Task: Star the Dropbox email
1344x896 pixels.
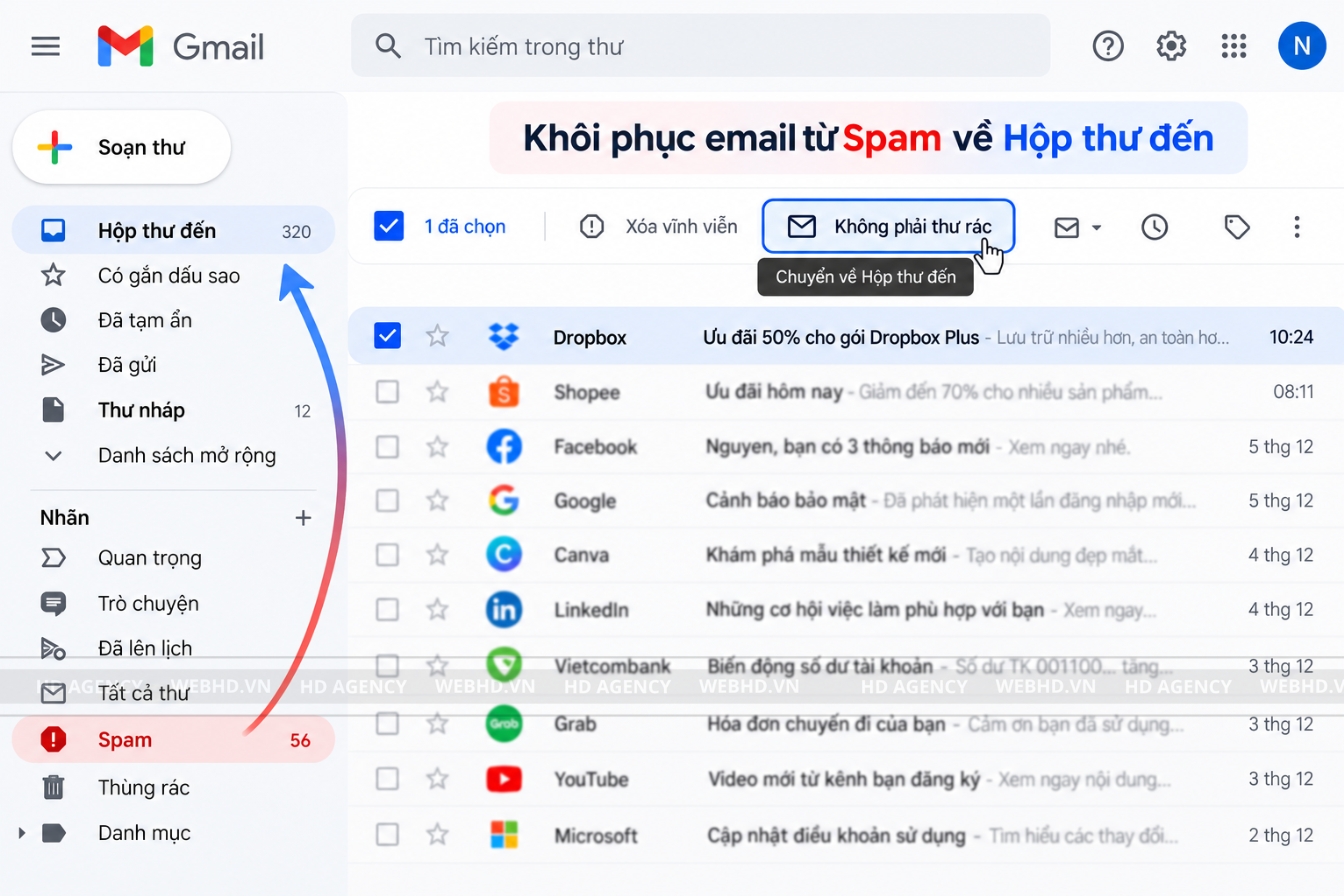Action: coord(437,336)
